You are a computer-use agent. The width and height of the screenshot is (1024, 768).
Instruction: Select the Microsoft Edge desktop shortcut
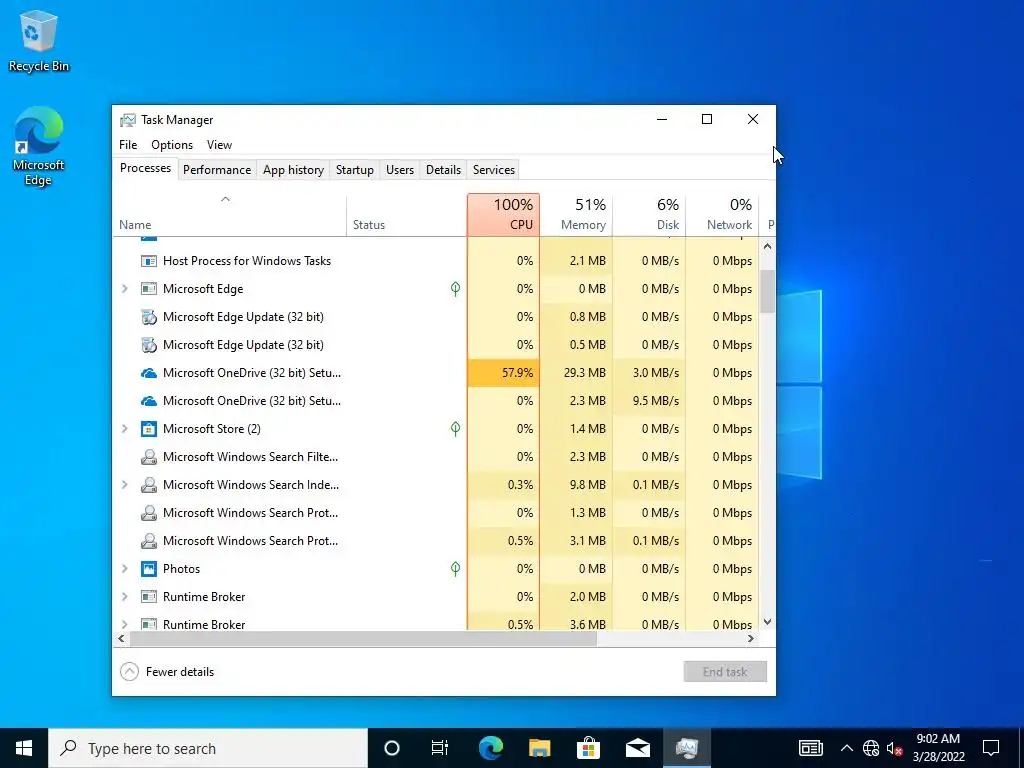pyautogui.click(x=39, y=146)
